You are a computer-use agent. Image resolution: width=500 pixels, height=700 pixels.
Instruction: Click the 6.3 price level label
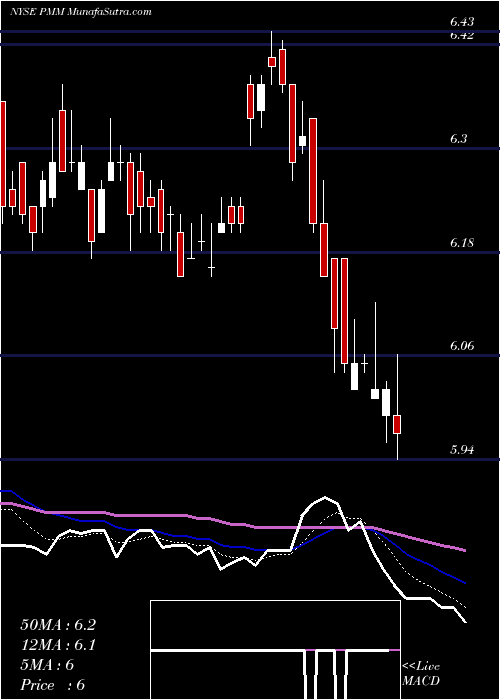point(458,139)
